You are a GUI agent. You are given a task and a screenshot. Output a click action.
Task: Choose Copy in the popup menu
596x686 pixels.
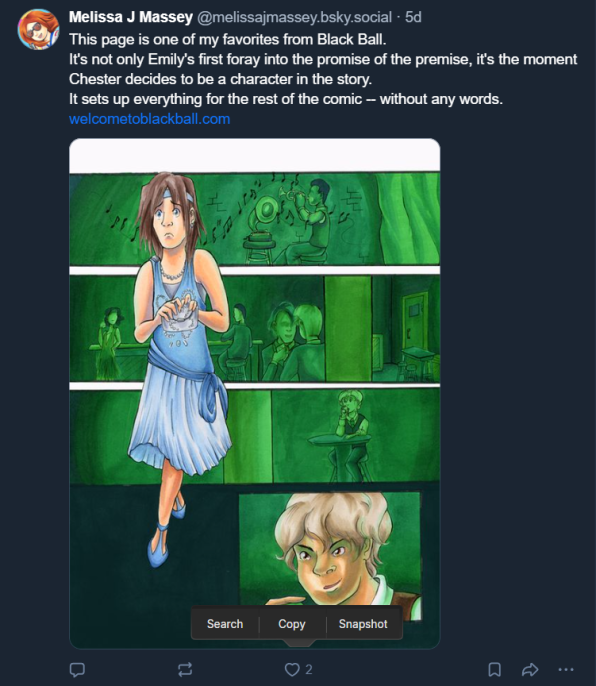[292, 624]
